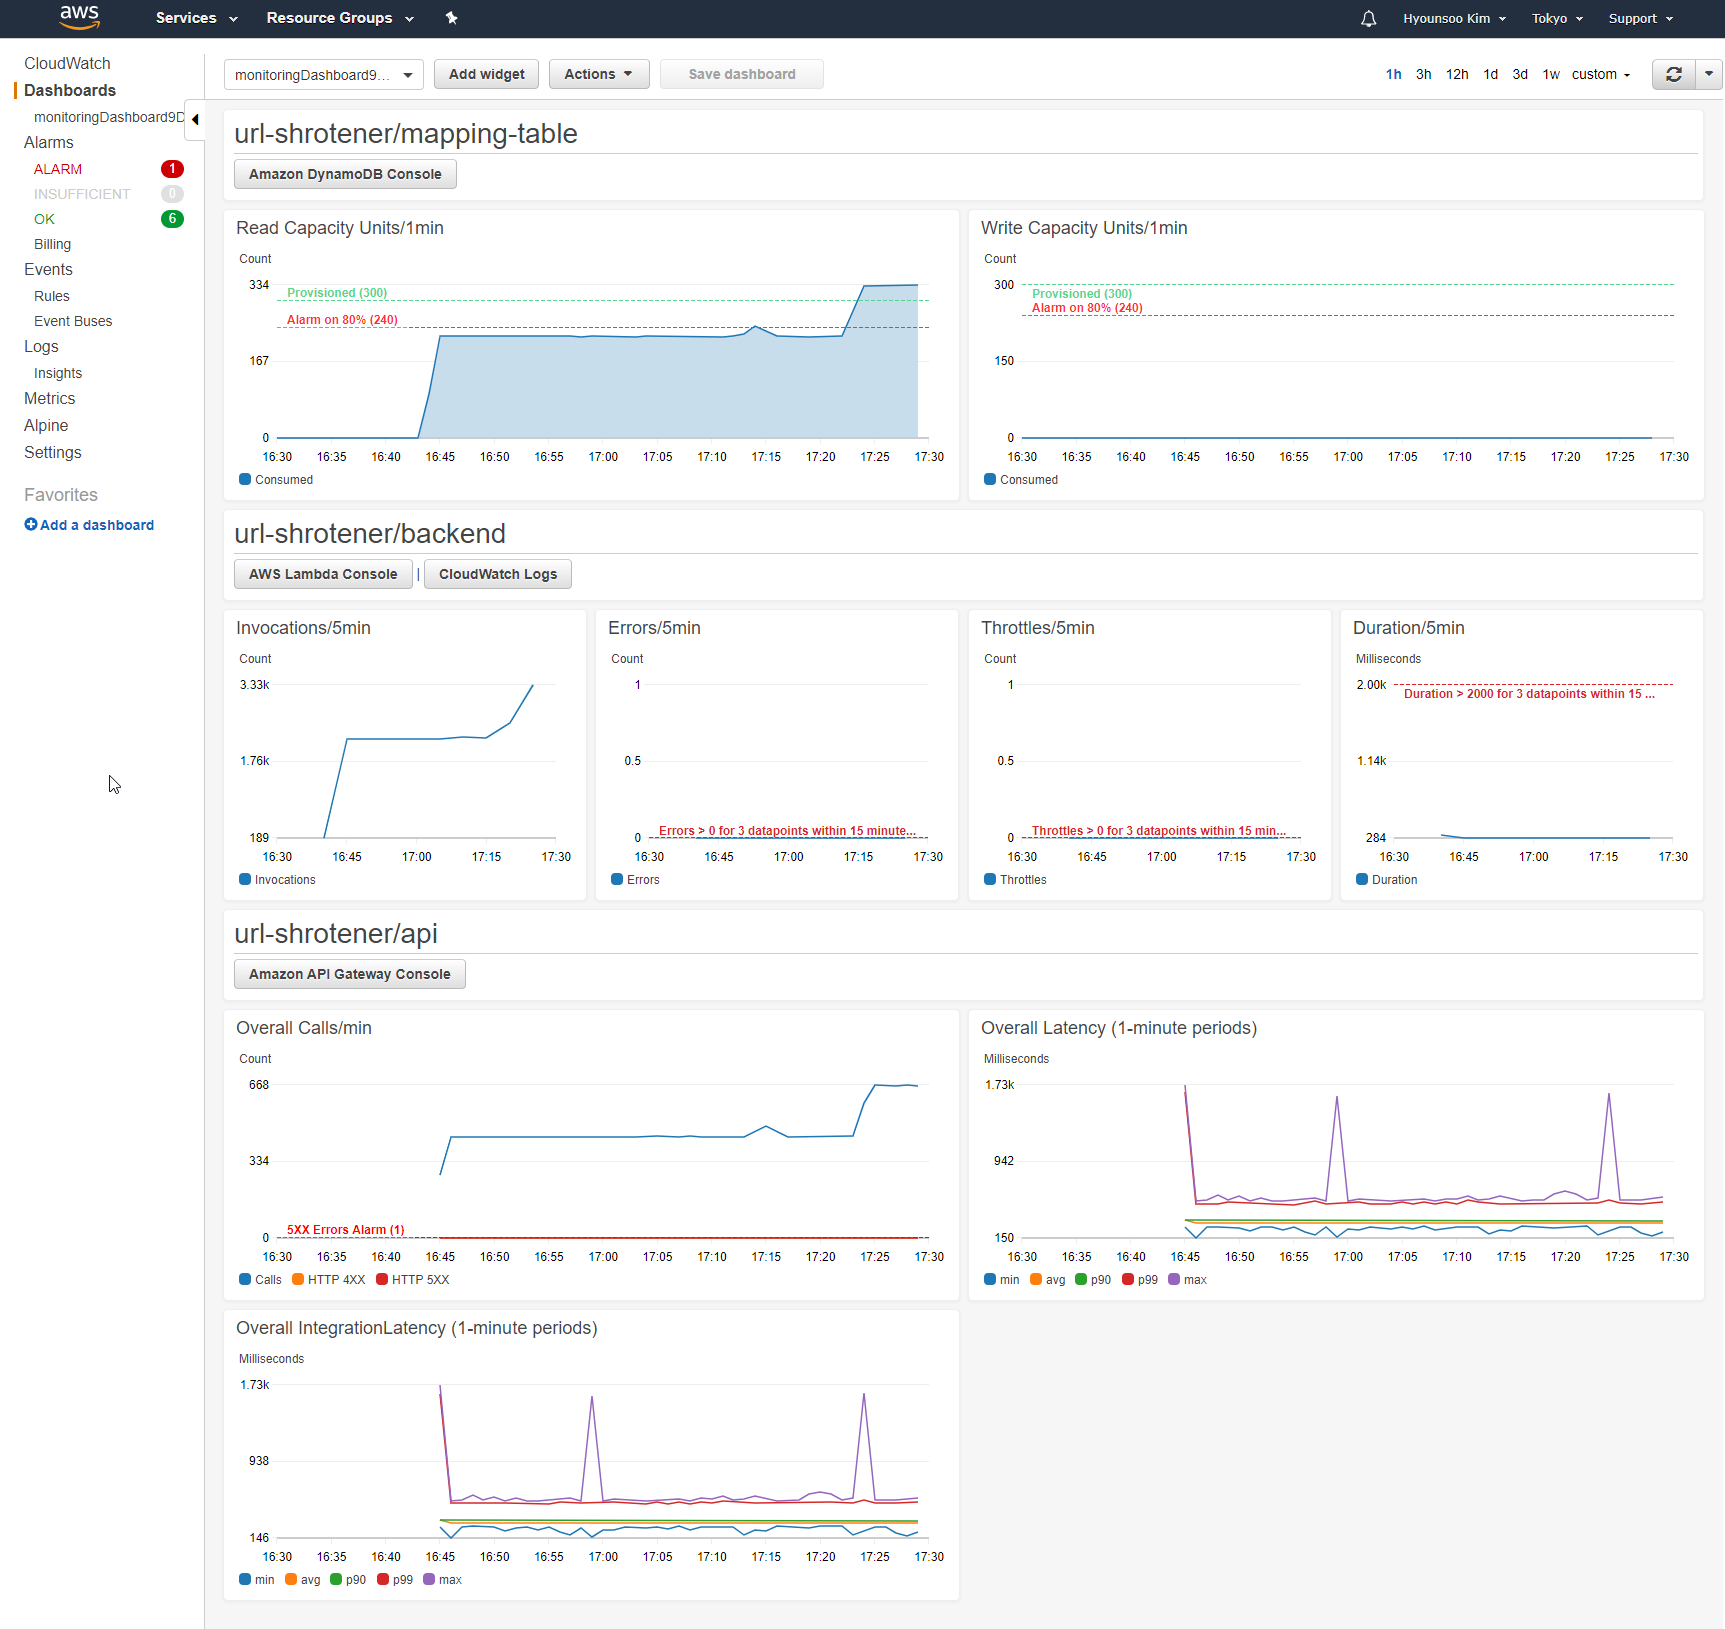
Task: Open Metrics in the sidebar
Action: tap(49, 398)
